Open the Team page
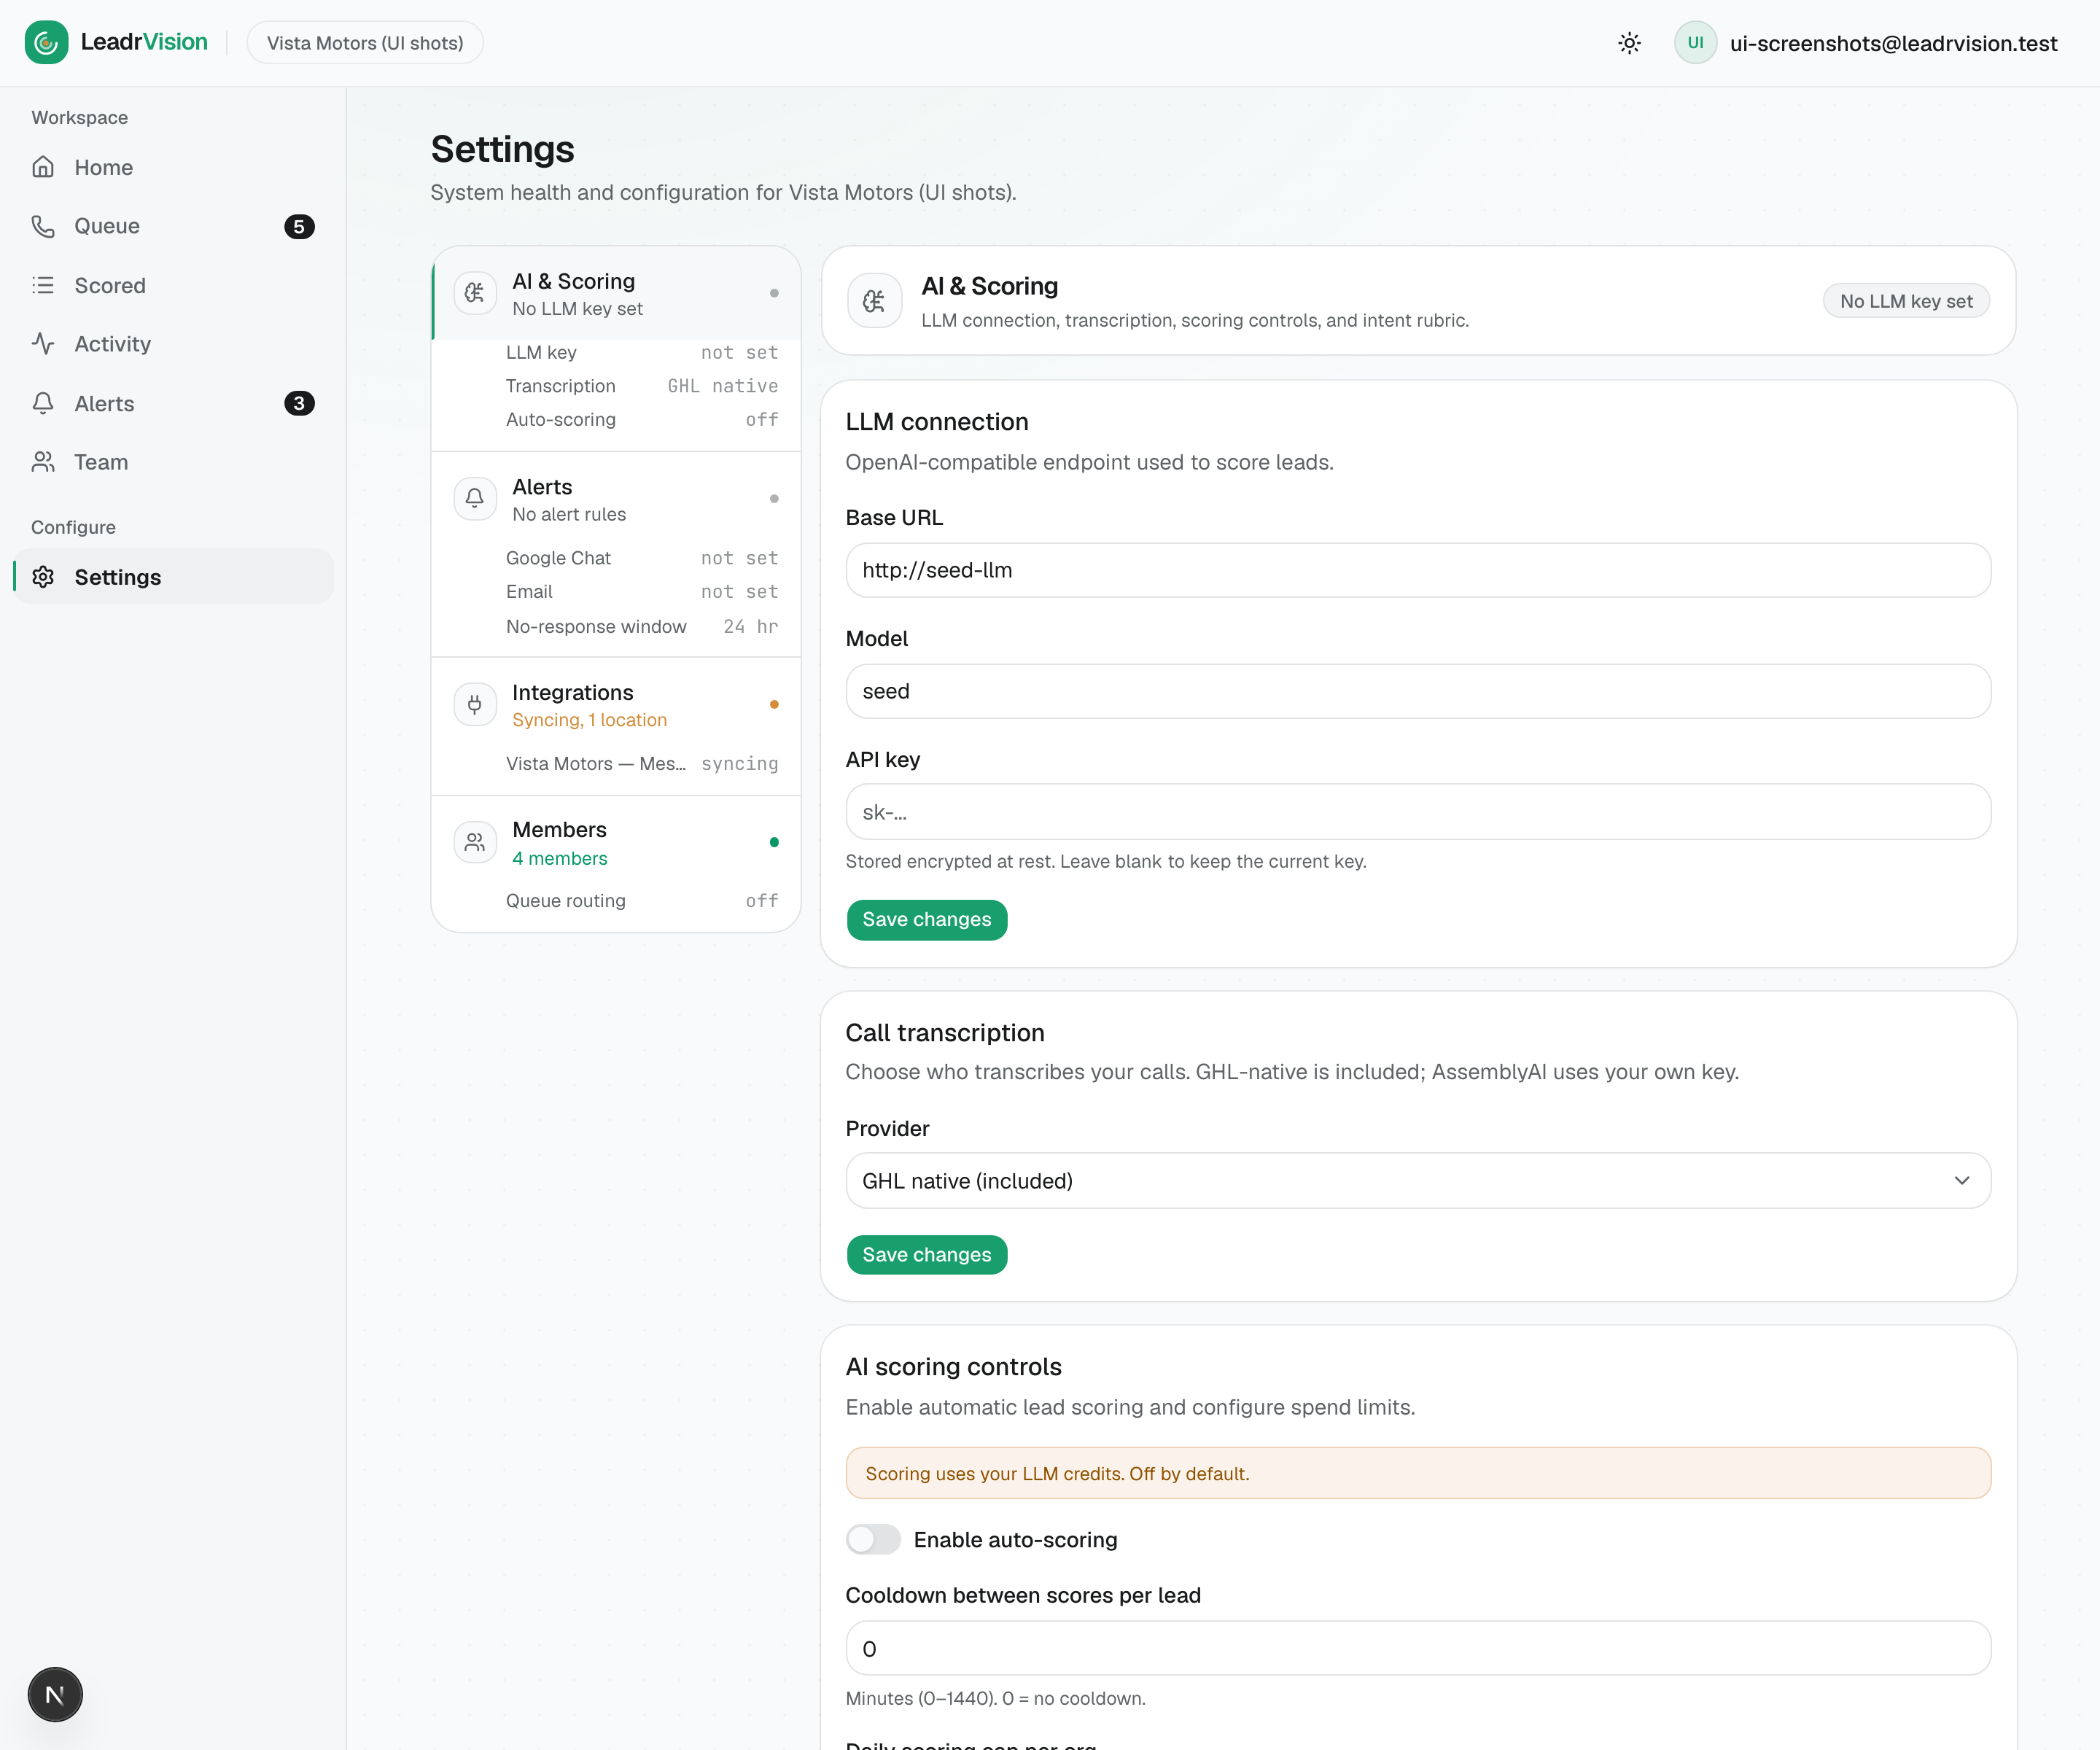 173,462
